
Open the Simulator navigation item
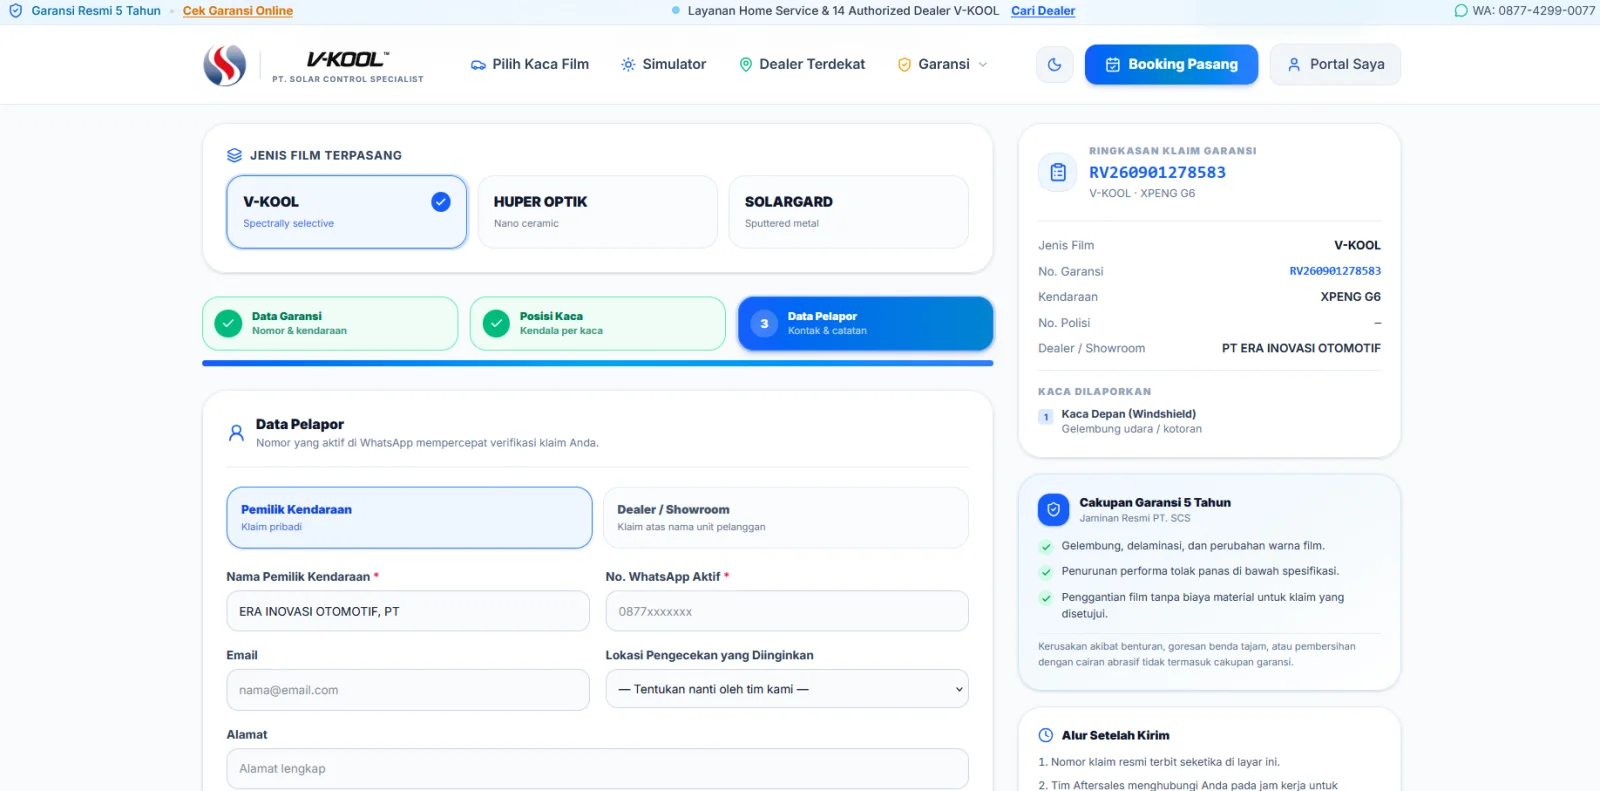[663, 65]
